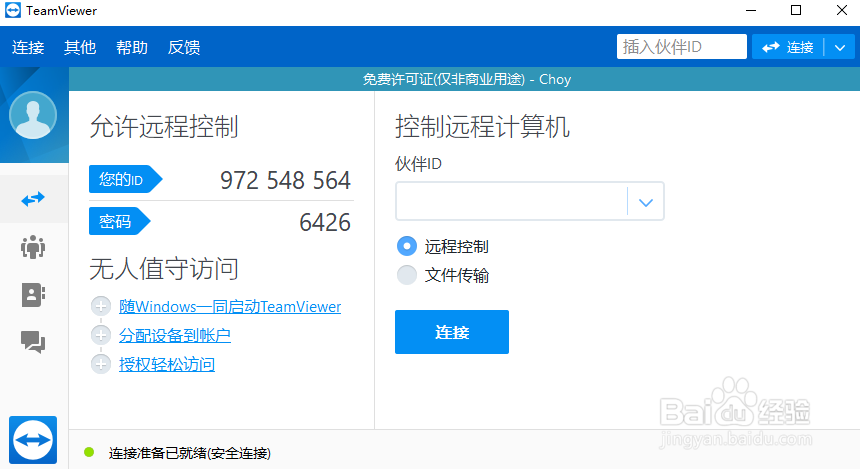The height and width of the screenshot is (469, 860).
Task: Click the top toolbar 连接 button
Action: [788, 47]
